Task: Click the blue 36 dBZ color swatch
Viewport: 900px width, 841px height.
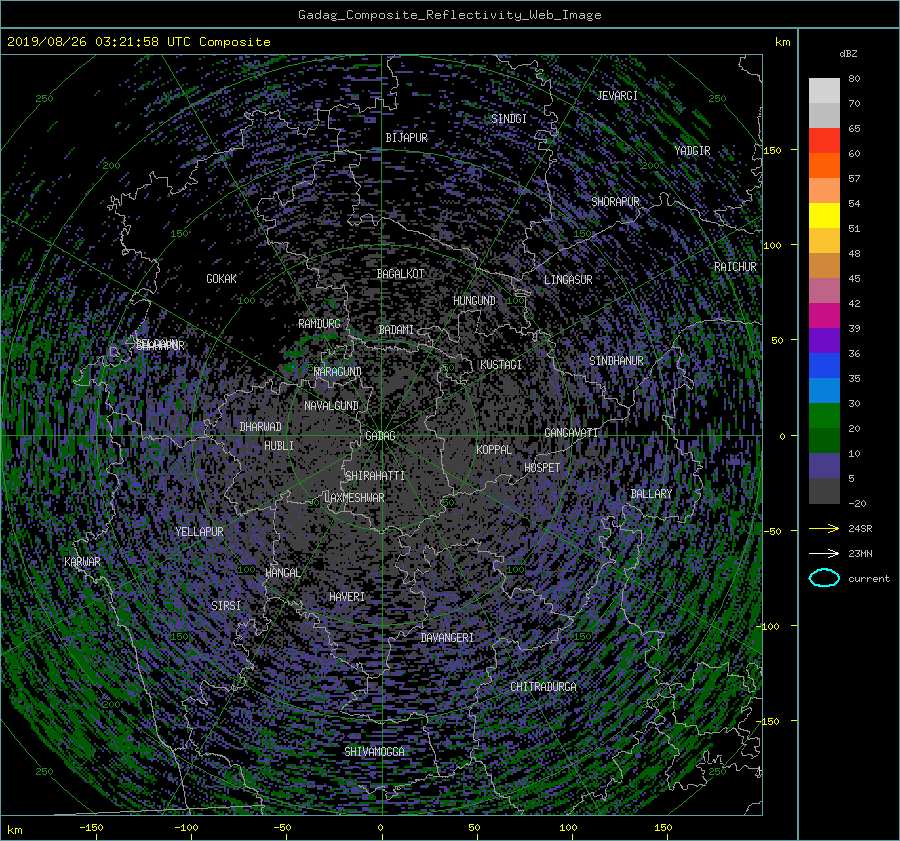Action: point(824,365)
